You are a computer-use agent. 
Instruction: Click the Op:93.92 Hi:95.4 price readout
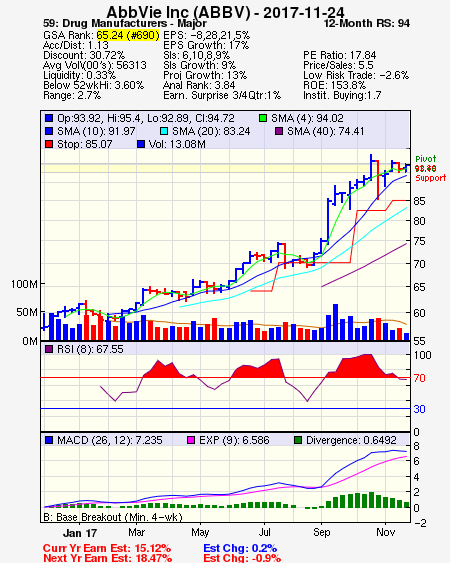pyautogui.click(x=146, y=118)
